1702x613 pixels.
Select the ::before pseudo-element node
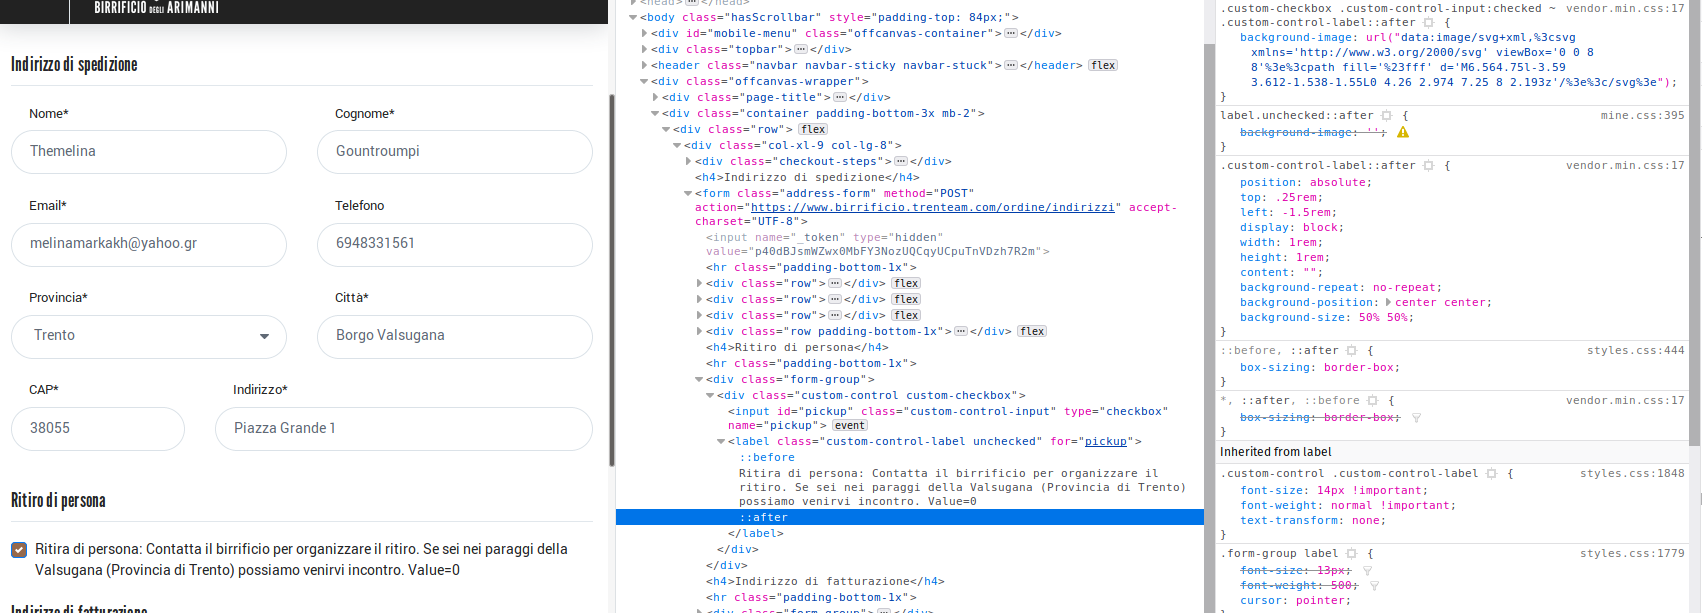pyautogui.click(x=767, y=457)
